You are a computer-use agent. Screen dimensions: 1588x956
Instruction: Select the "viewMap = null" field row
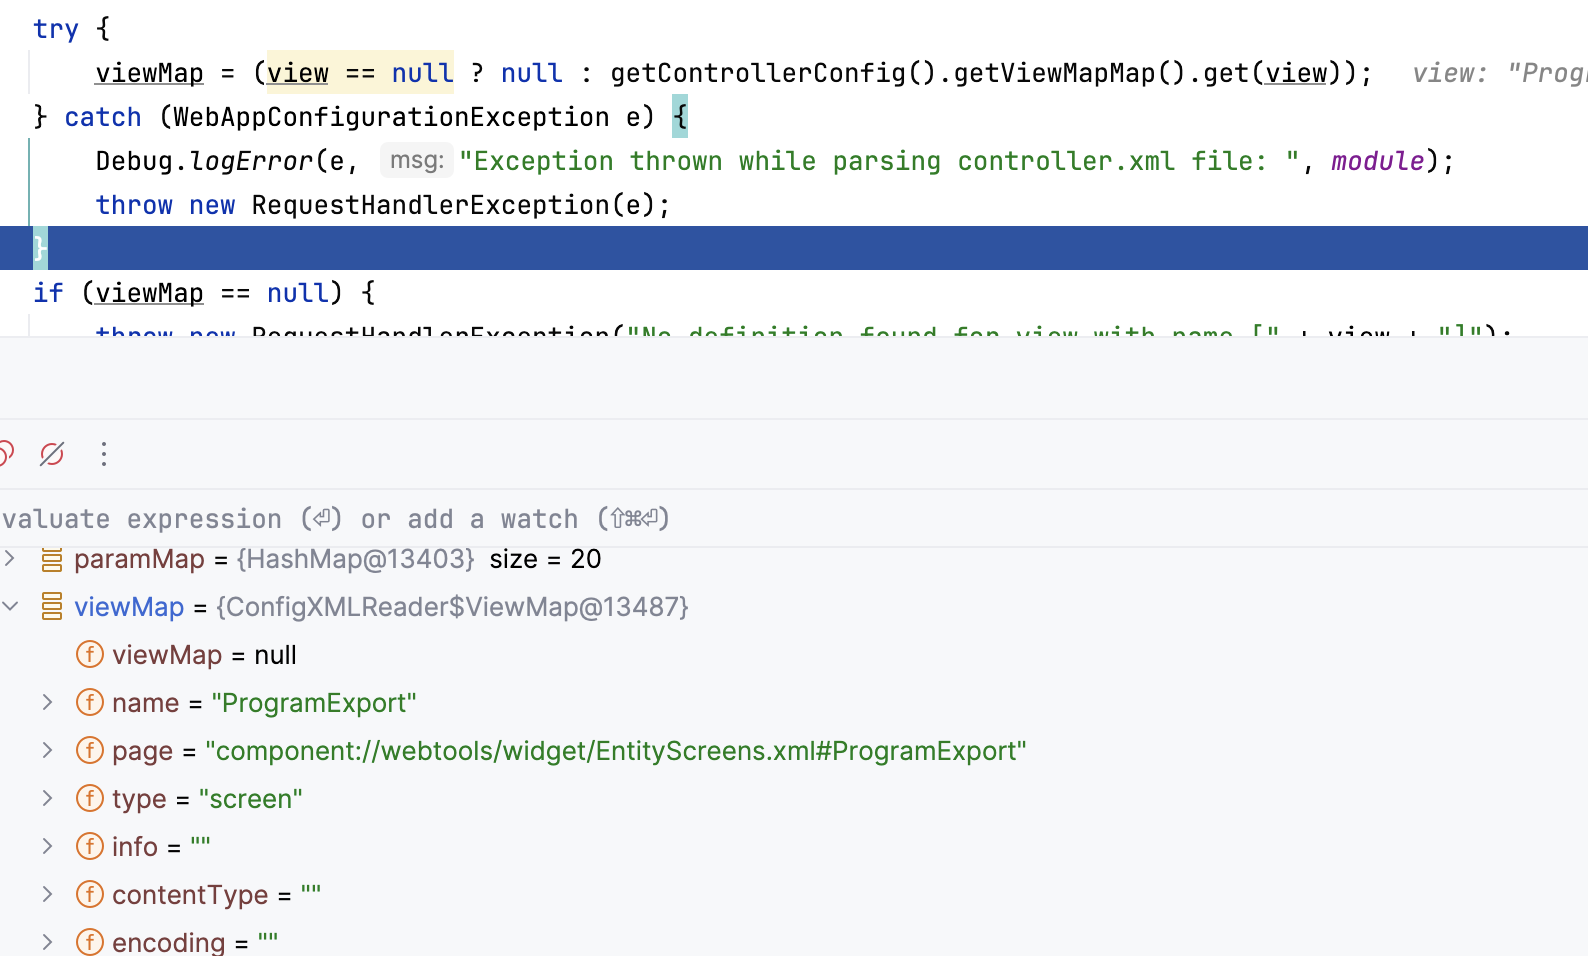tap(205, 655)
